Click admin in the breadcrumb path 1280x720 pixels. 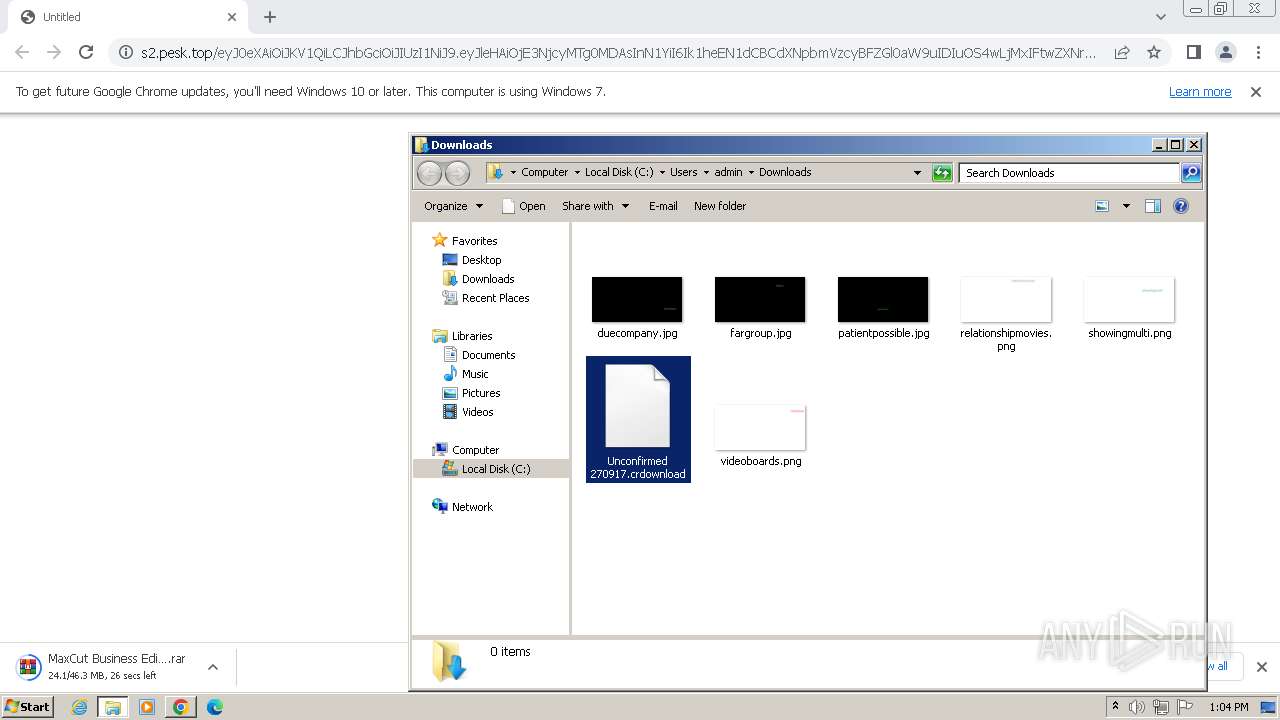(728, 172)
